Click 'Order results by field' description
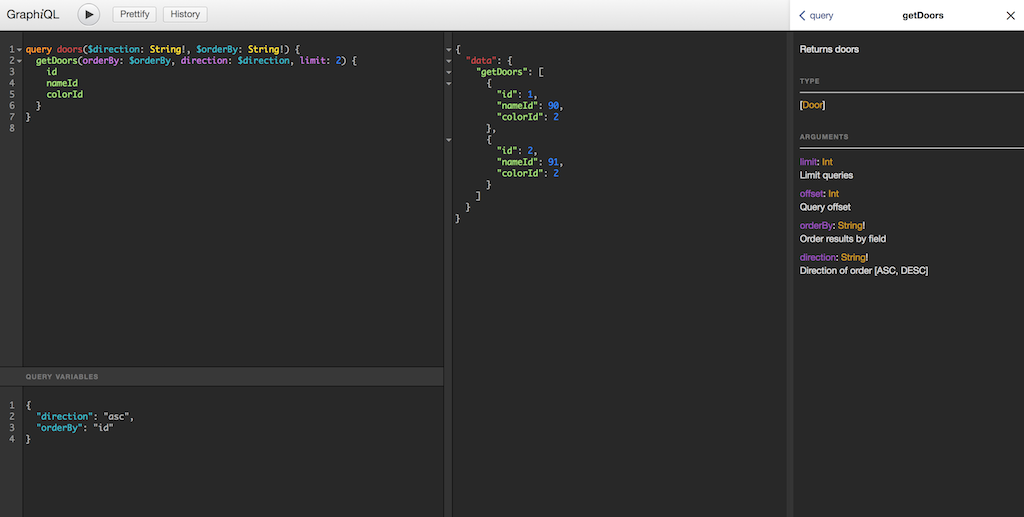Image resolution: width=1024 pixels, height=517 pixels. tap(843, 239)
